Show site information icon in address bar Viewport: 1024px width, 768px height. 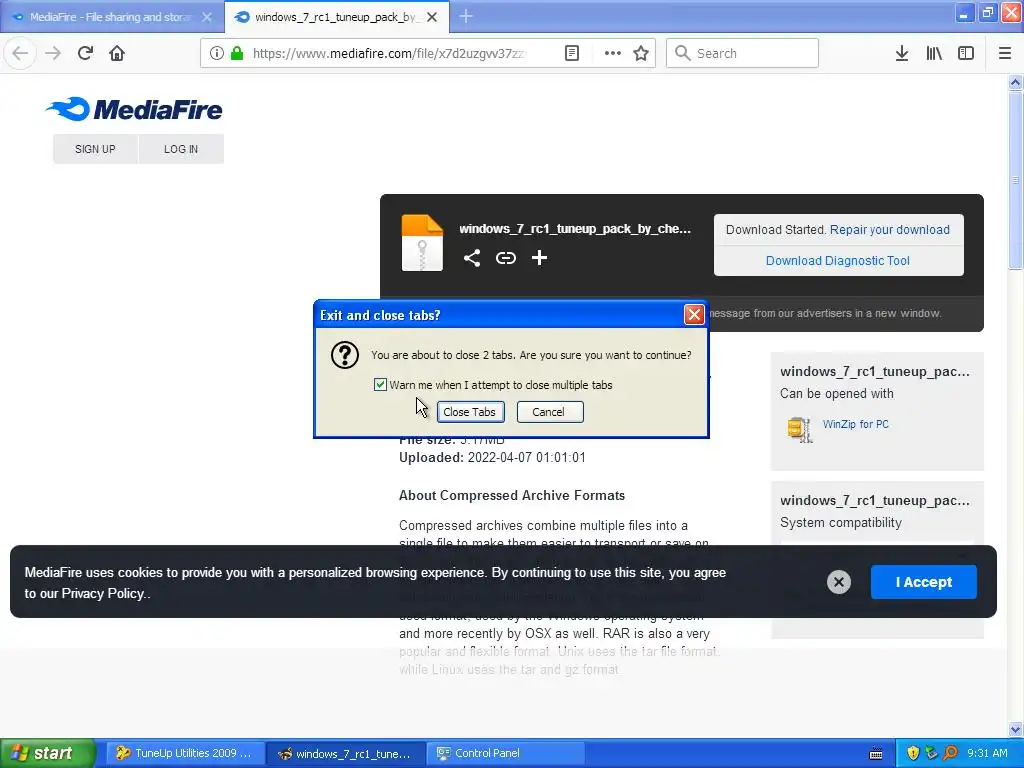217,54
